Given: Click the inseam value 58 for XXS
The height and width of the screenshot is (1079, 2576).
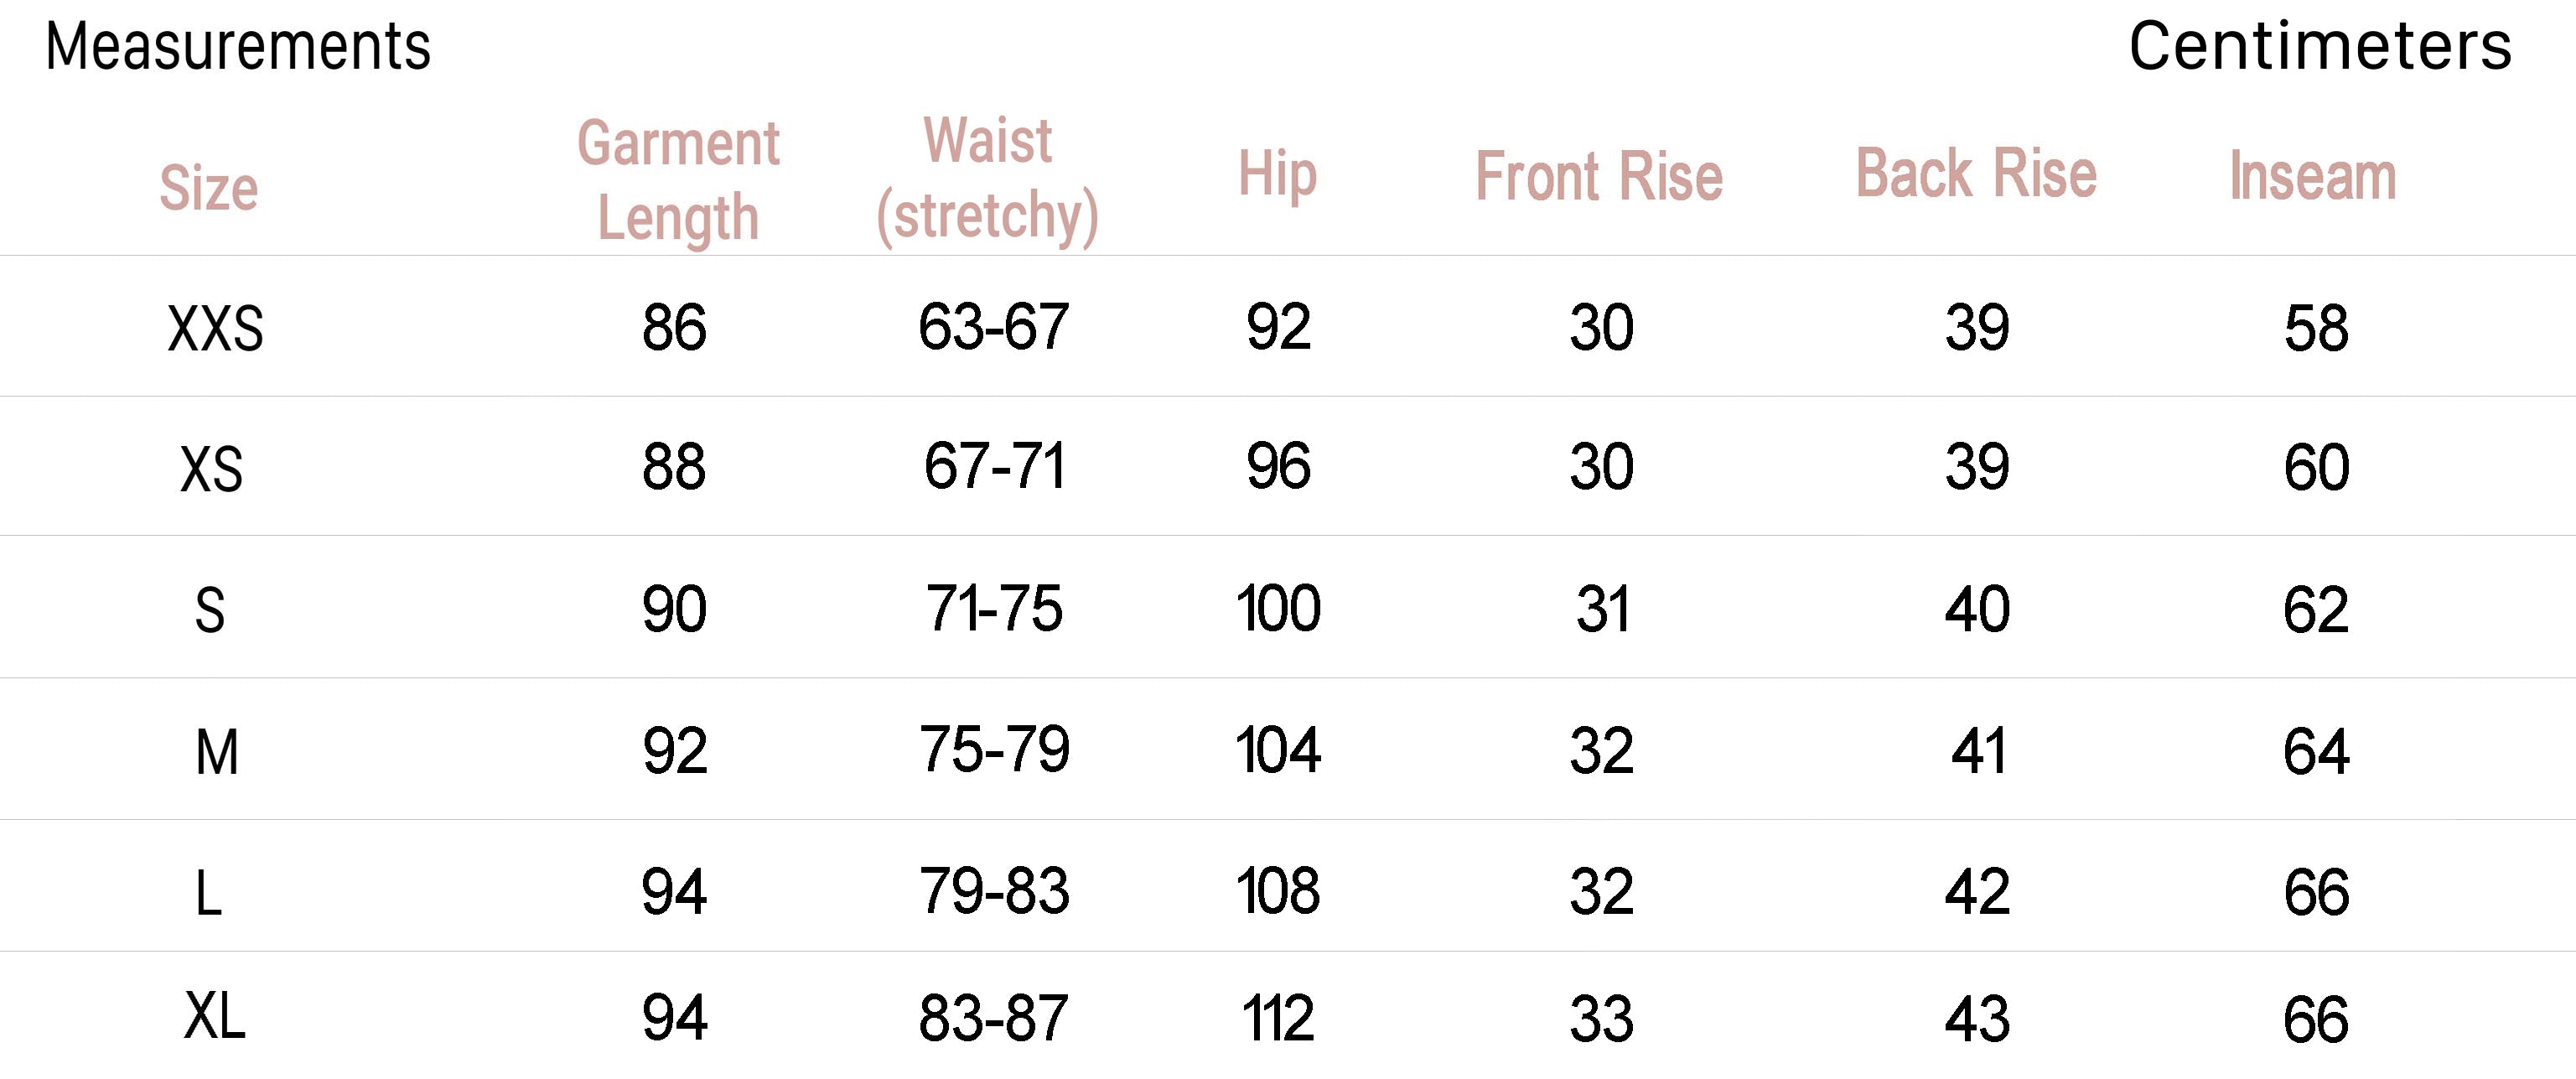Looking at the screenshot, I should (2316, 328).
